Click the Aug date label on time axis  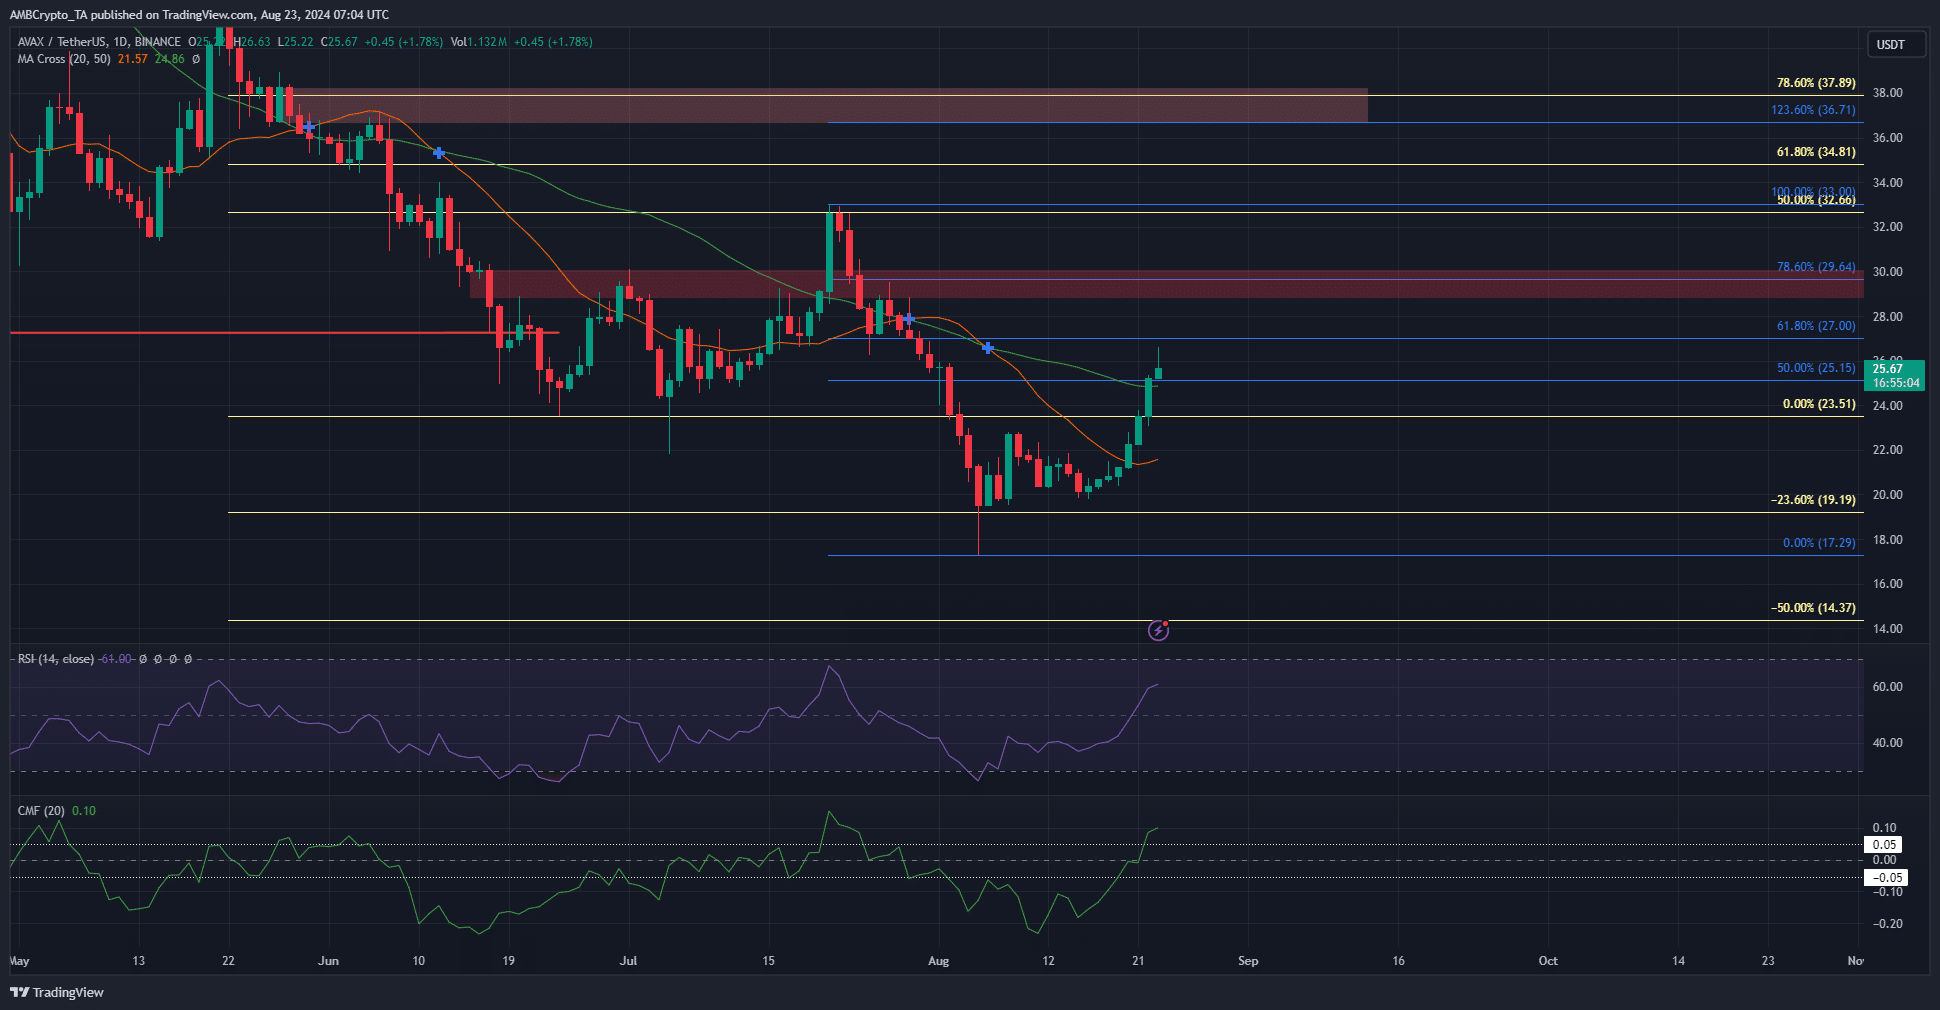point(938,961)
